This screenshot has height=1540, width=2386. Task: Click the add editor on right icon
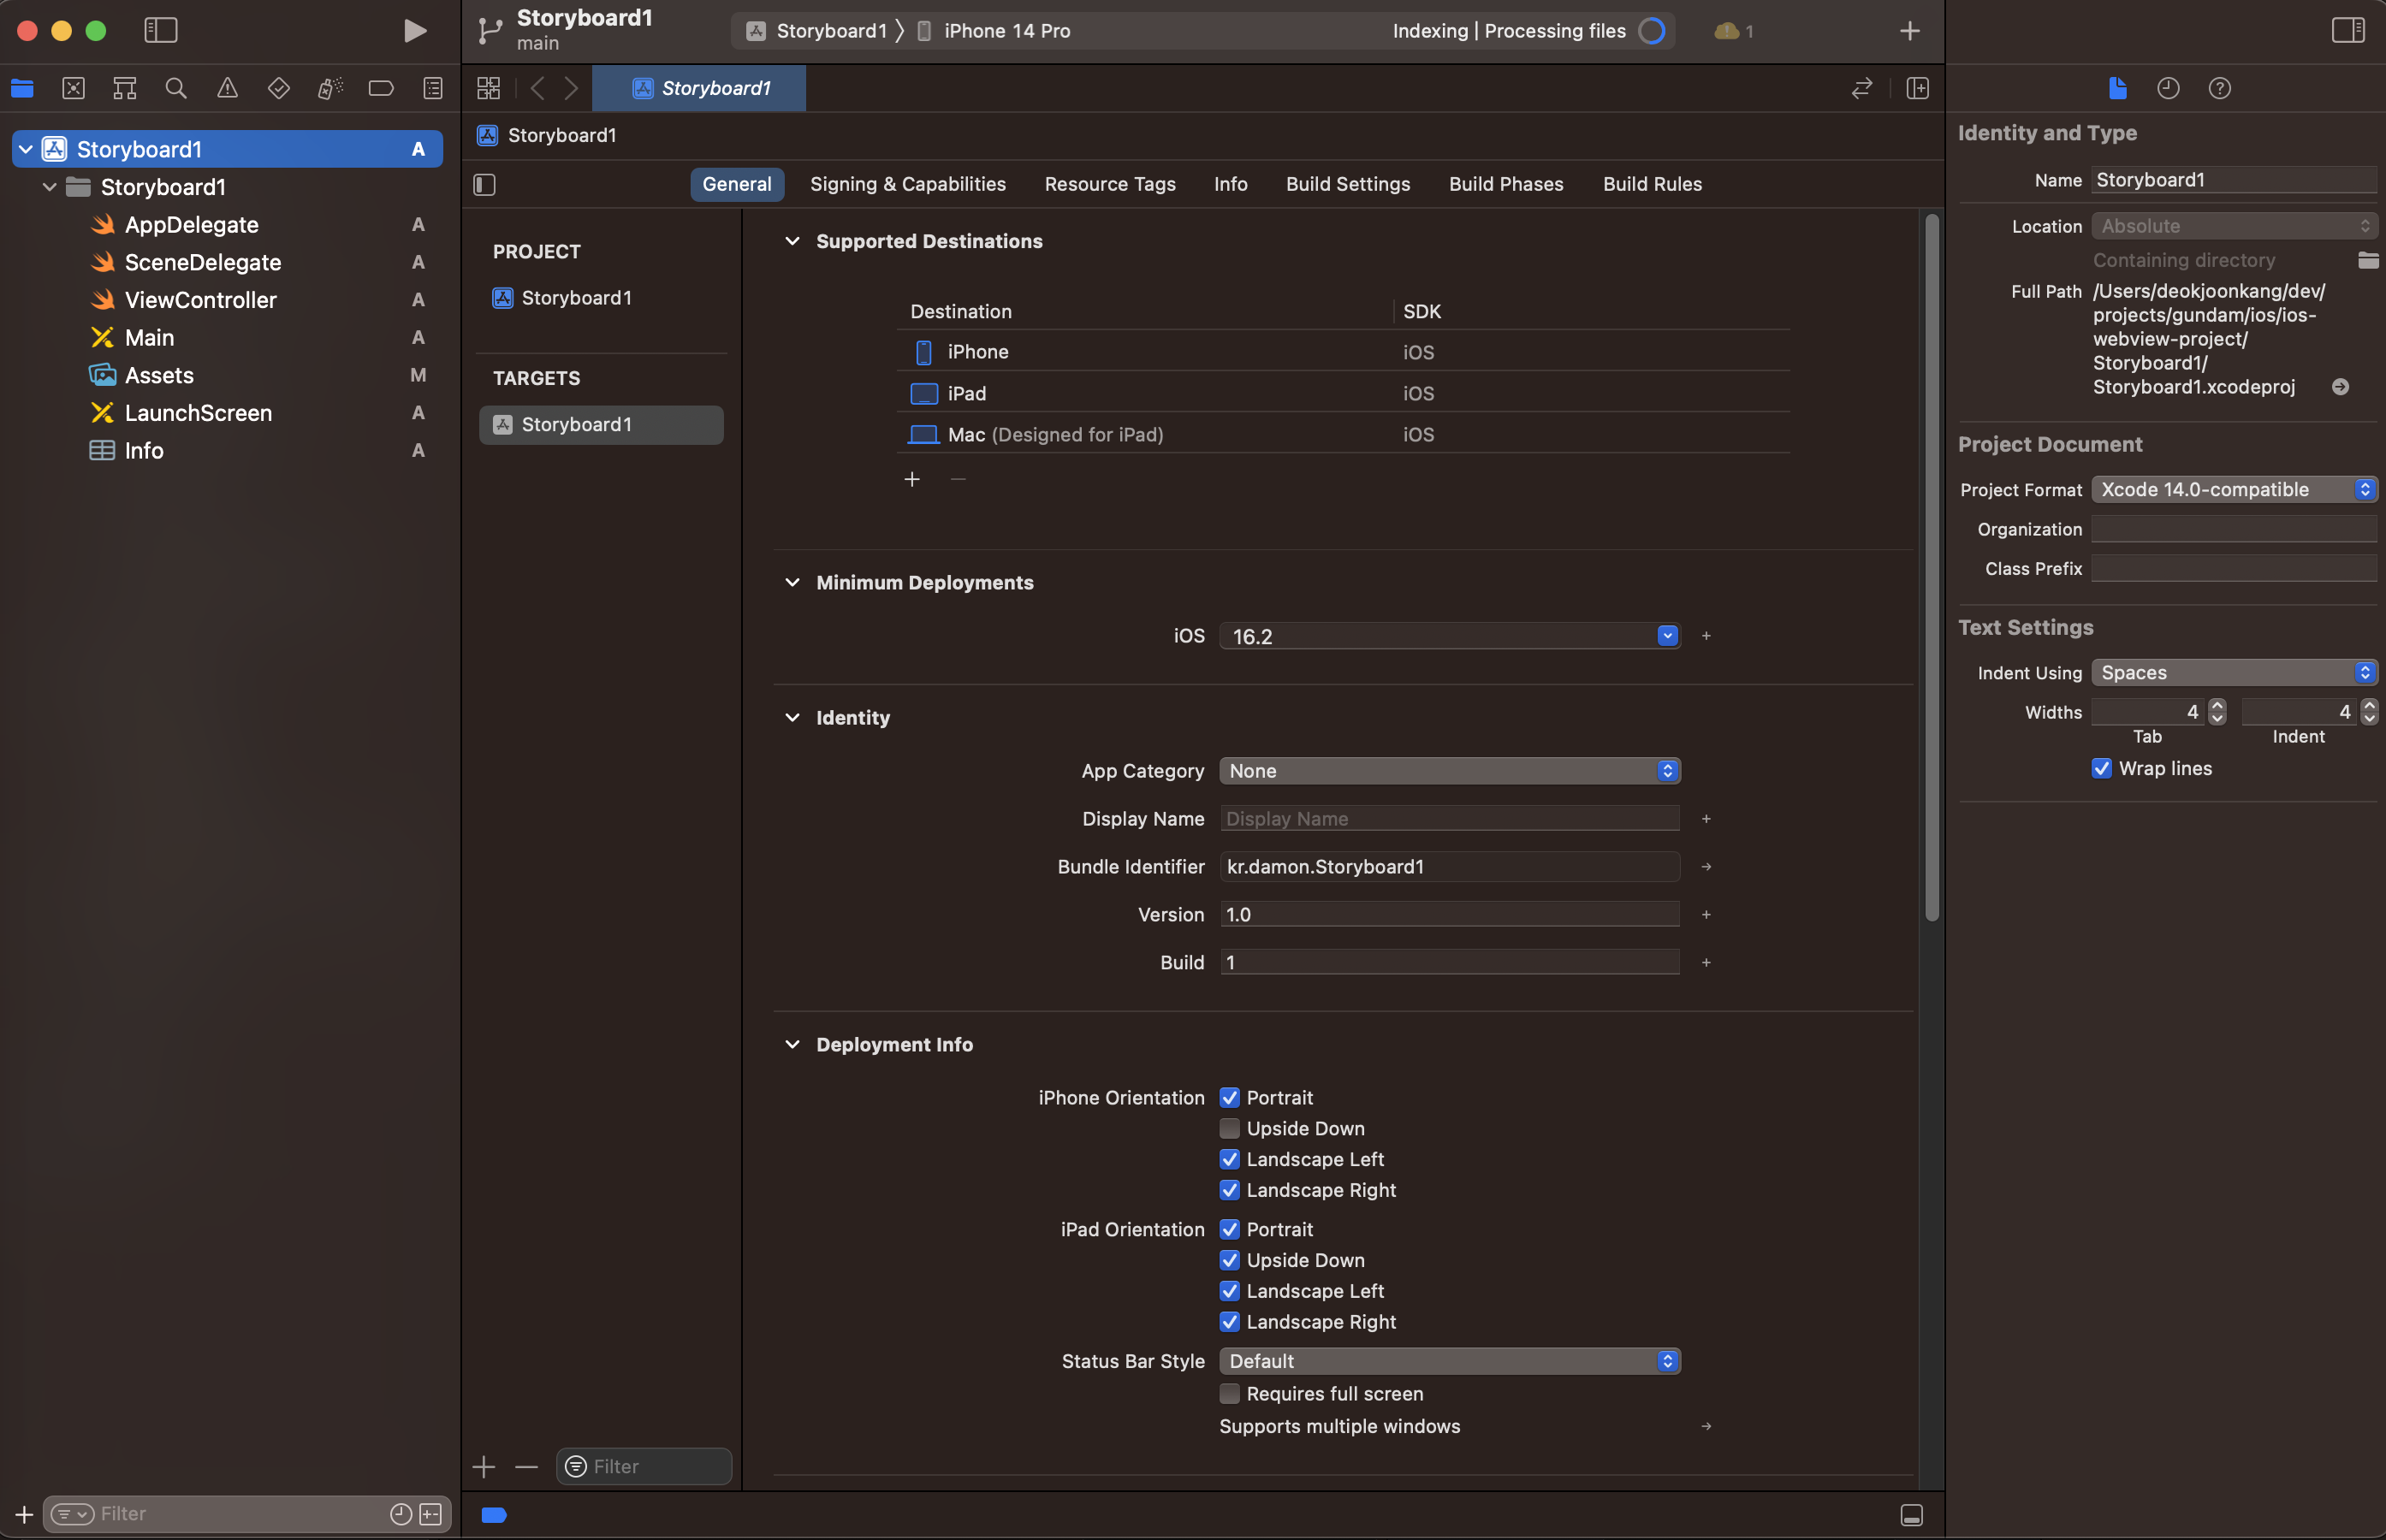pos(1917,88)
